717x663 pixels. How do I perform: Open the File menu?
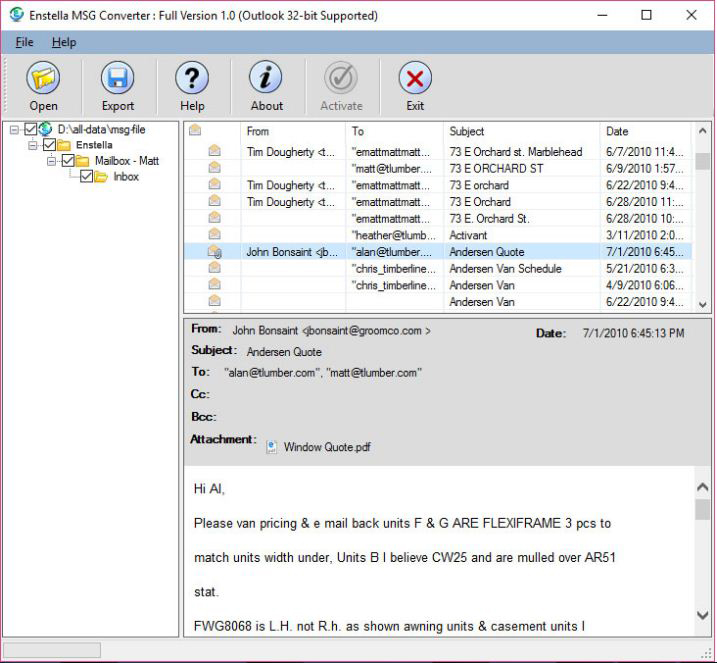click(24, 43)
